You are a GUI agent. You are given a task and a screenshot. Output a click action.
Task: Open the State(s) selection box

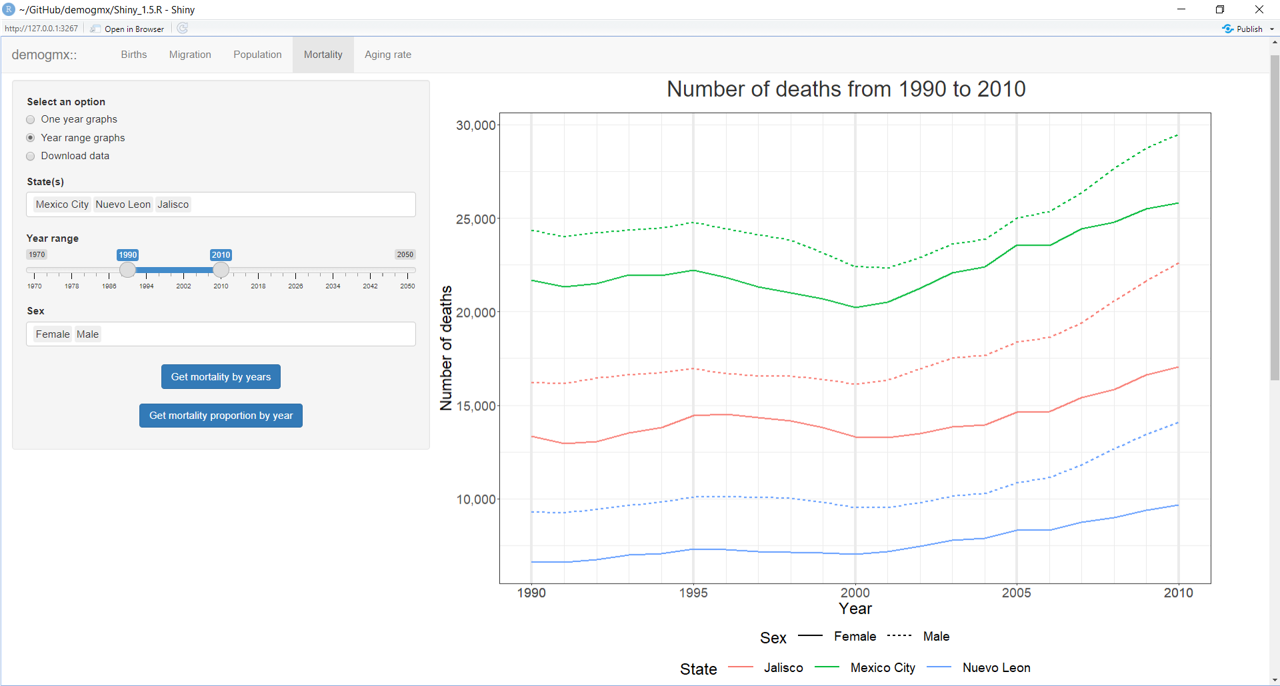click(x=300, y=204)
